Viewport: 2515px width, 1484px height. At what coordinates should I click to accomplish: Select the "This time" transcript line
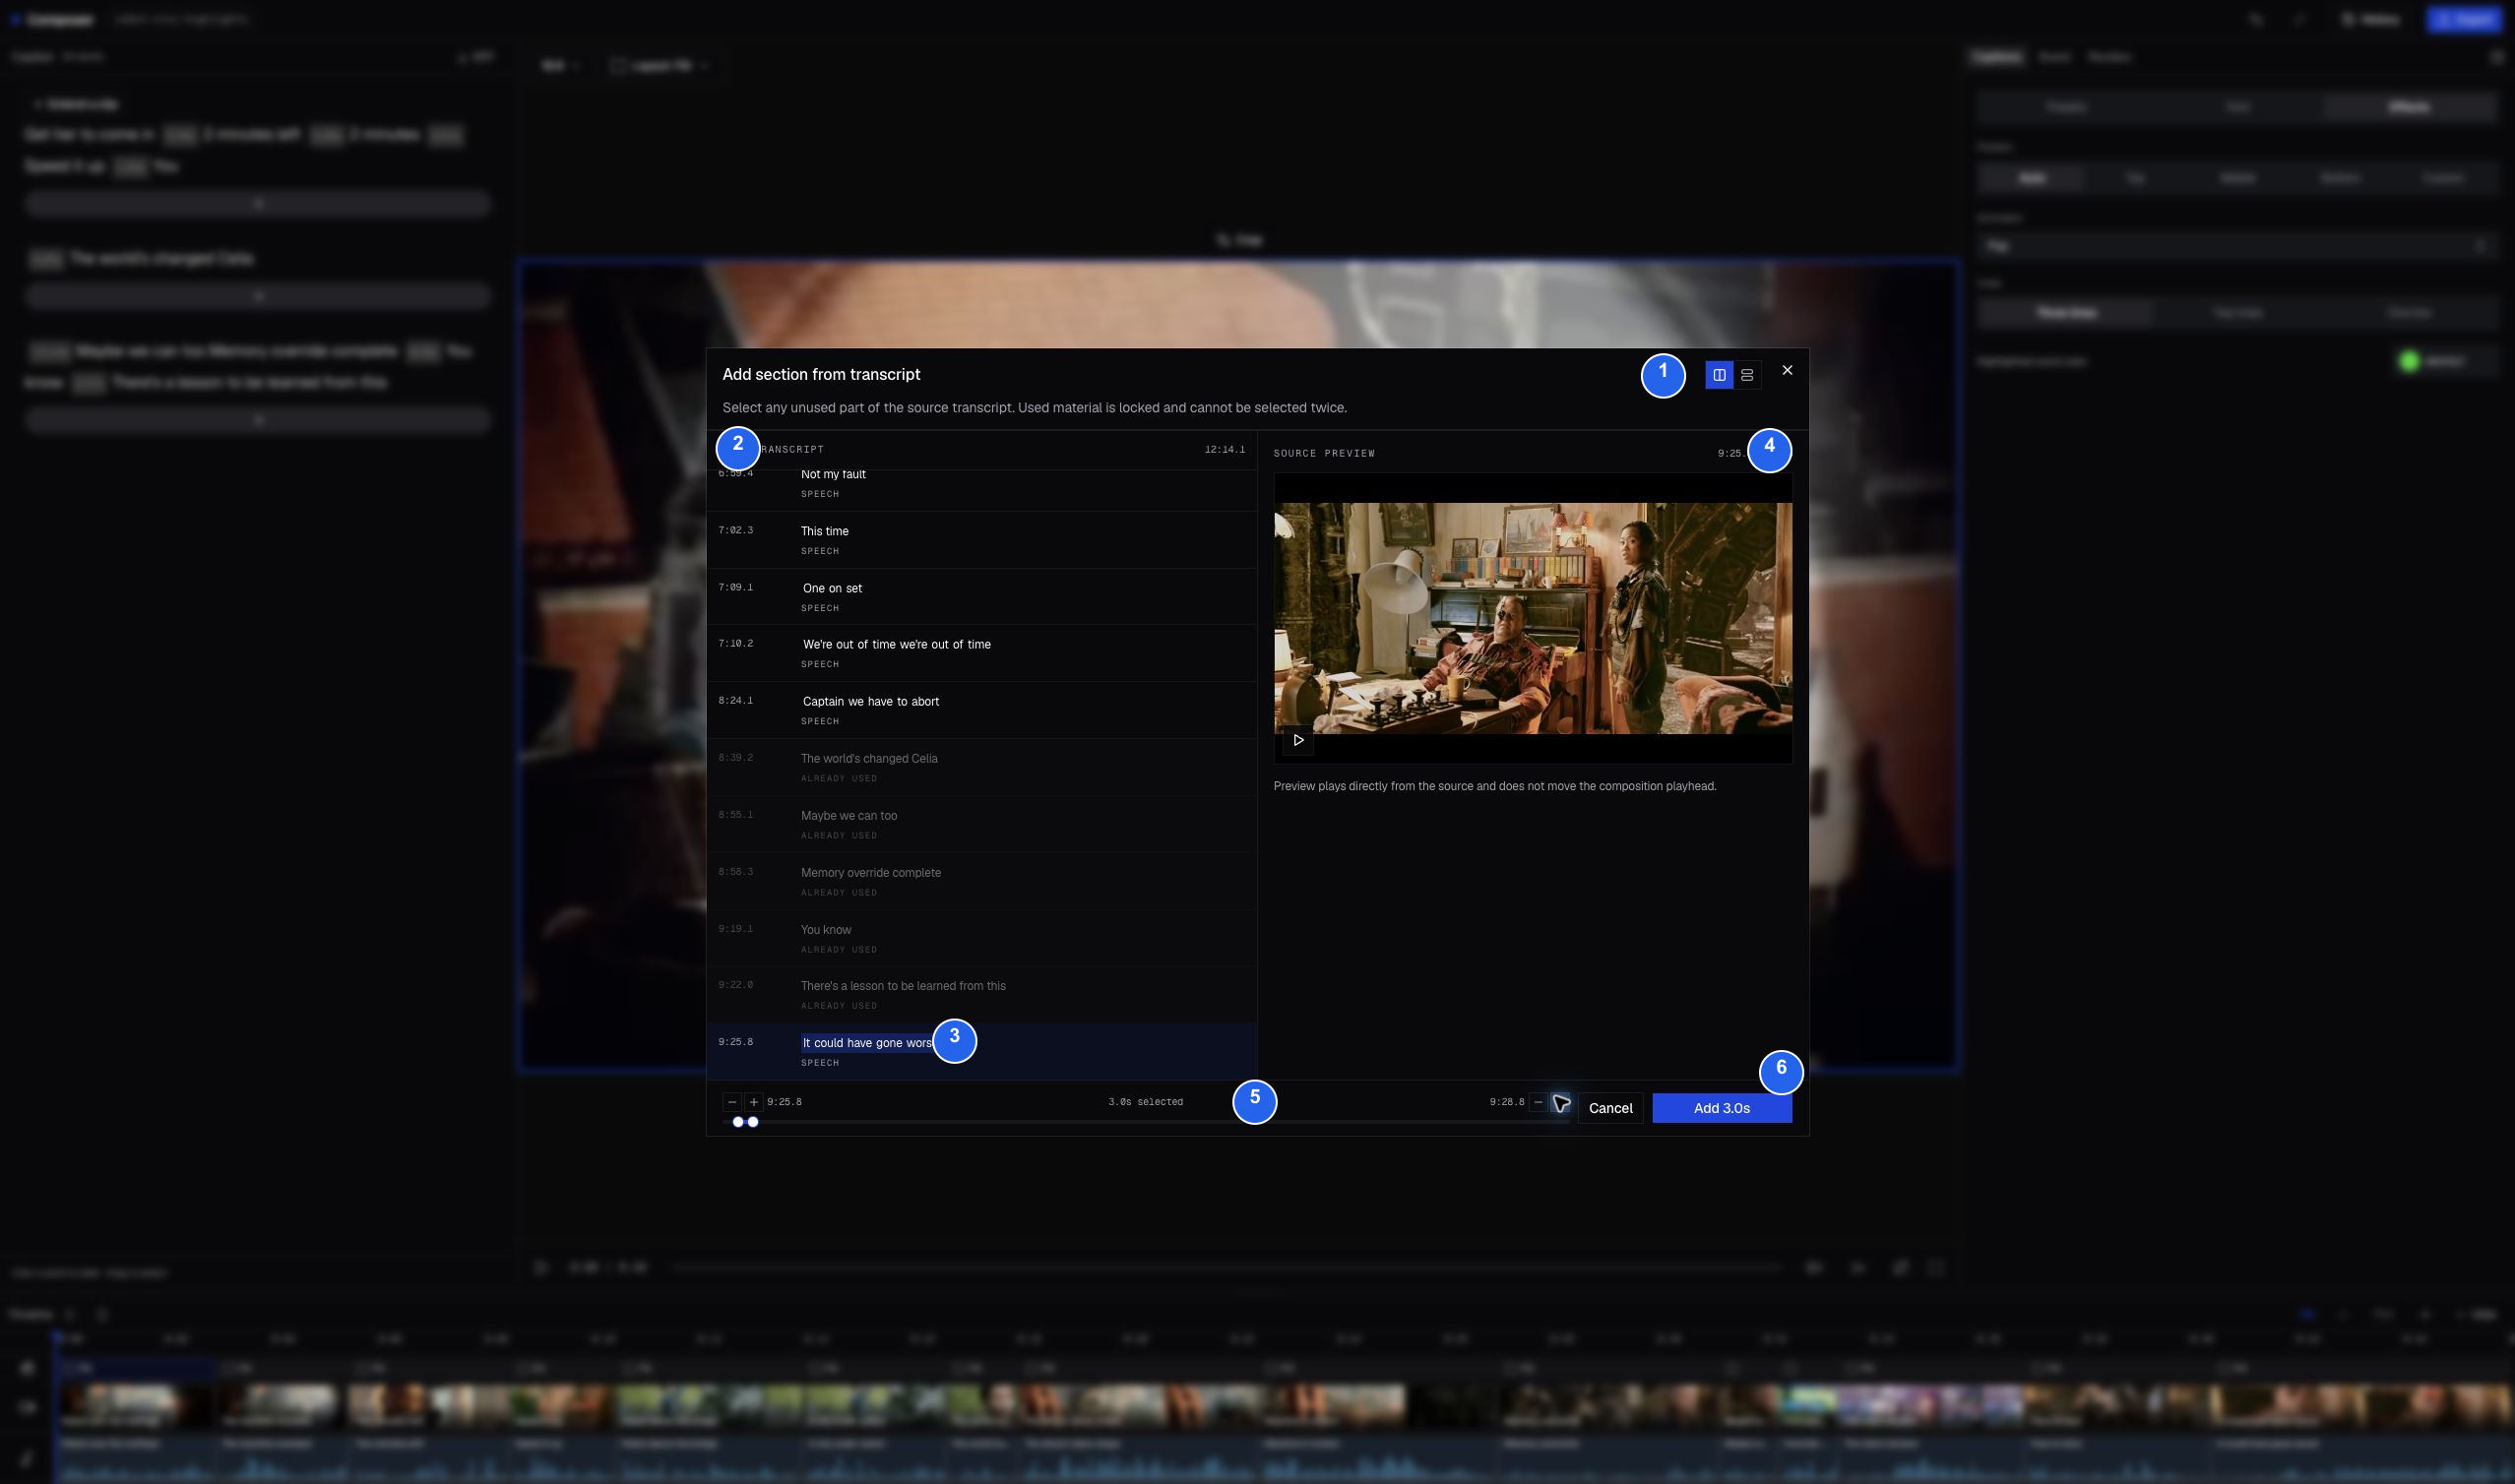[981, 540]
